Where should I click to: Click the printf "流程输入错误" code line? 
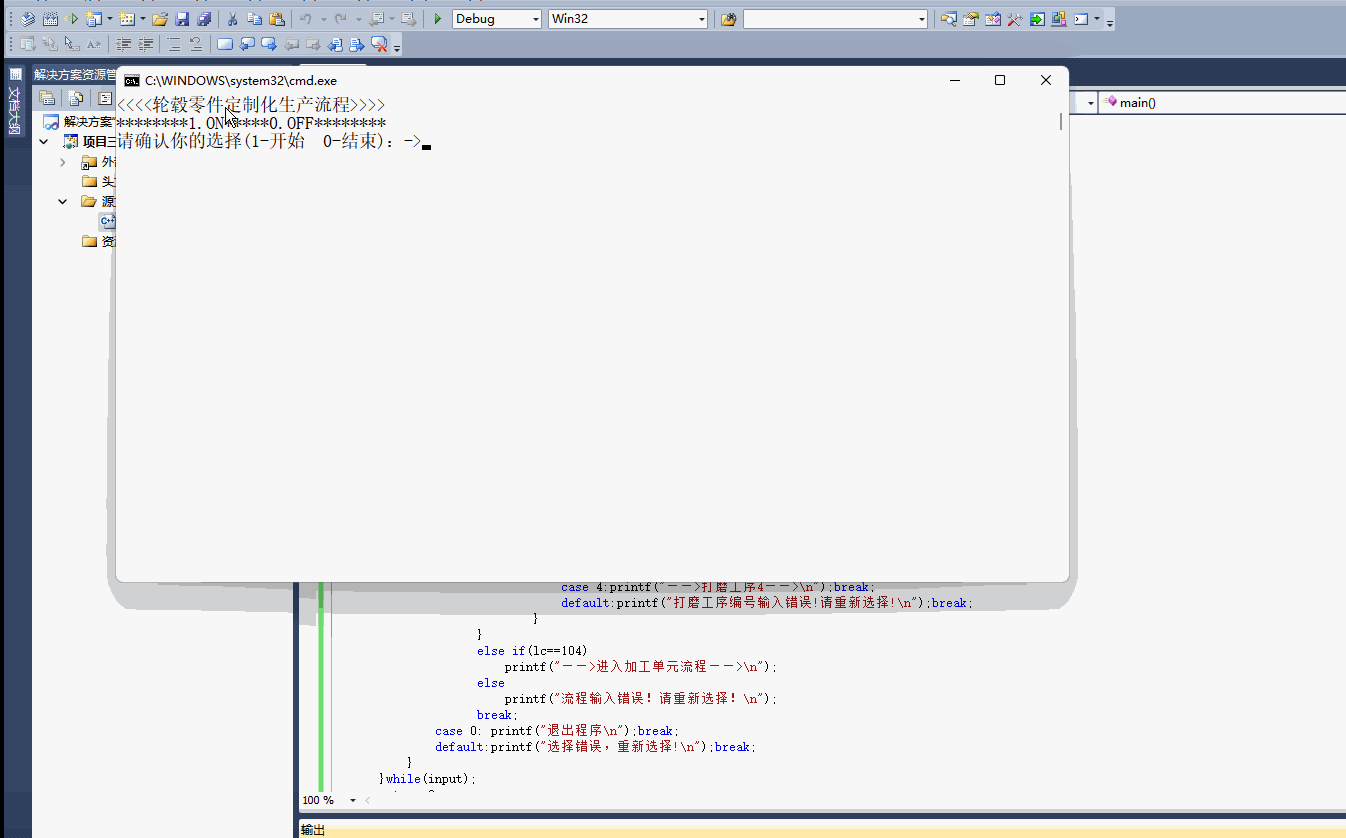(x=641, y=699)
